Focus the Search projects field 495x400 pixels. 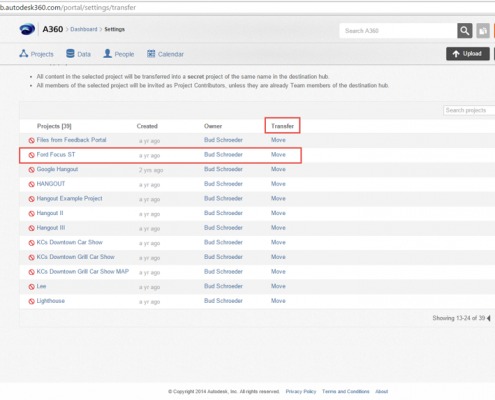(469, 110)
